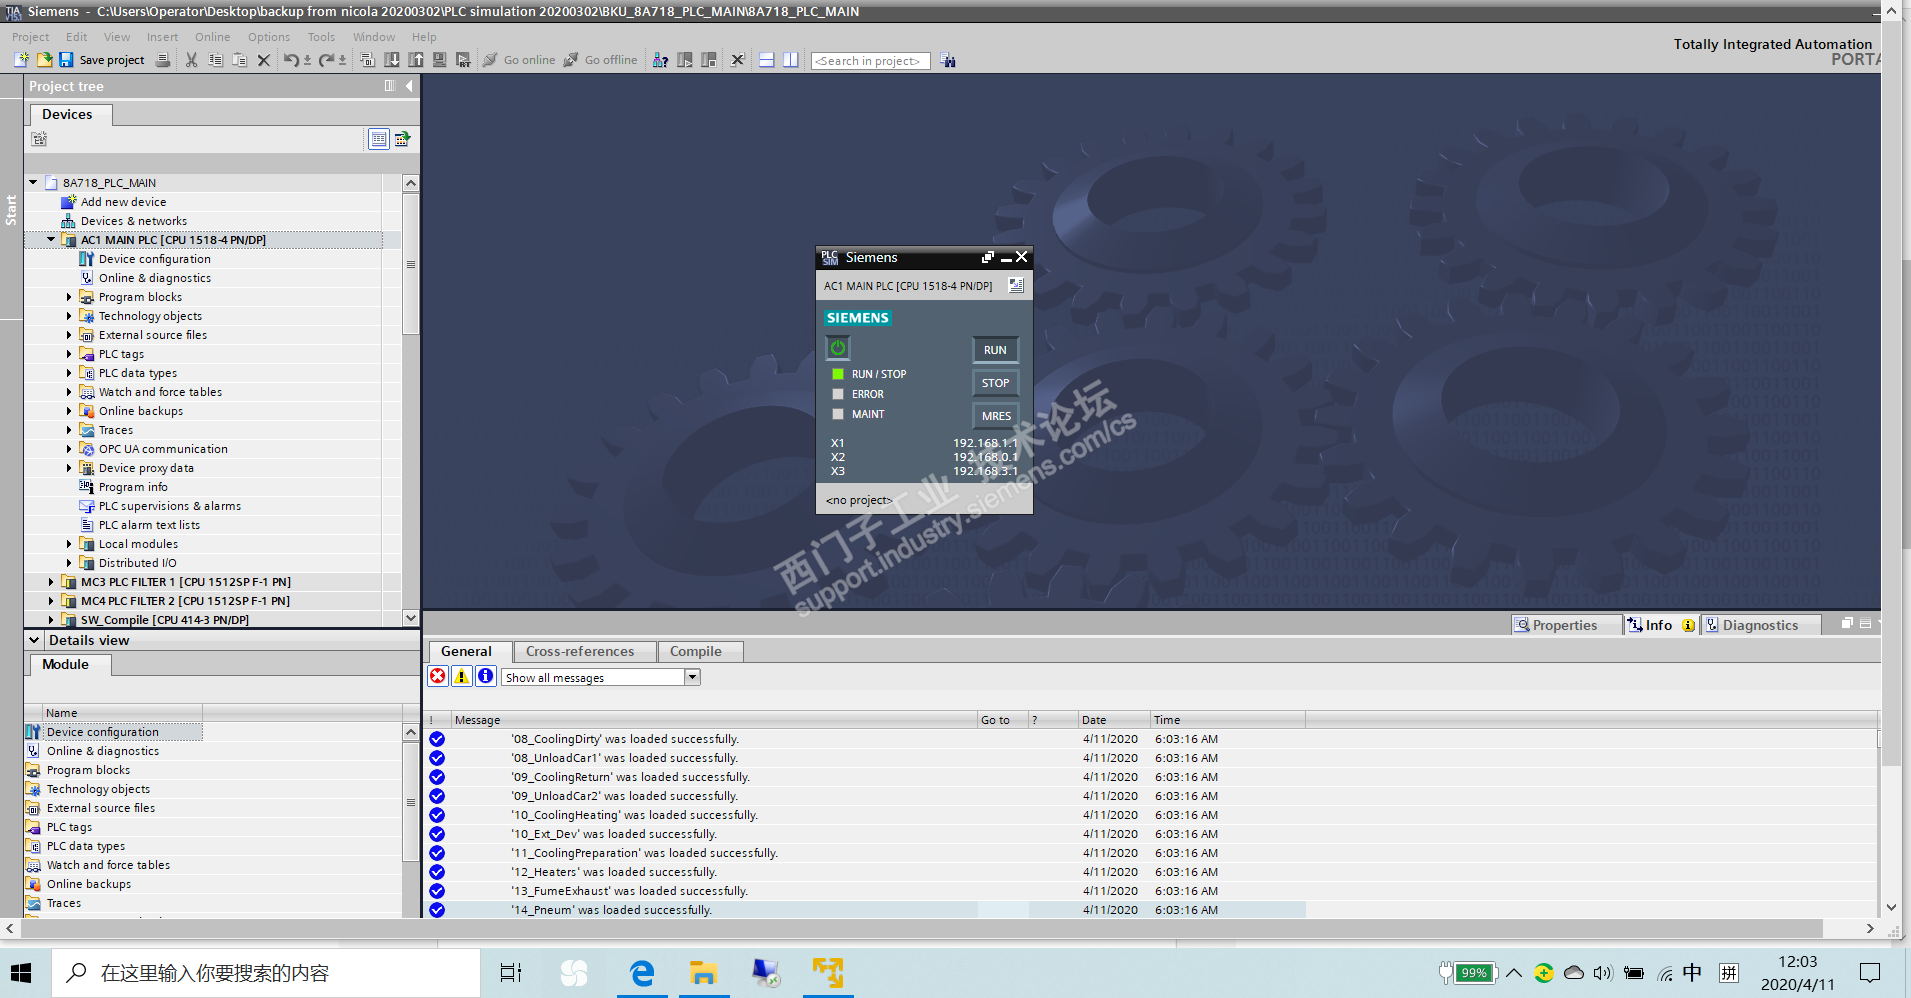Viewport: 1911px width, 998px height.
Task: Toggle information messages filter in Info panel
Action: [486, 677]
